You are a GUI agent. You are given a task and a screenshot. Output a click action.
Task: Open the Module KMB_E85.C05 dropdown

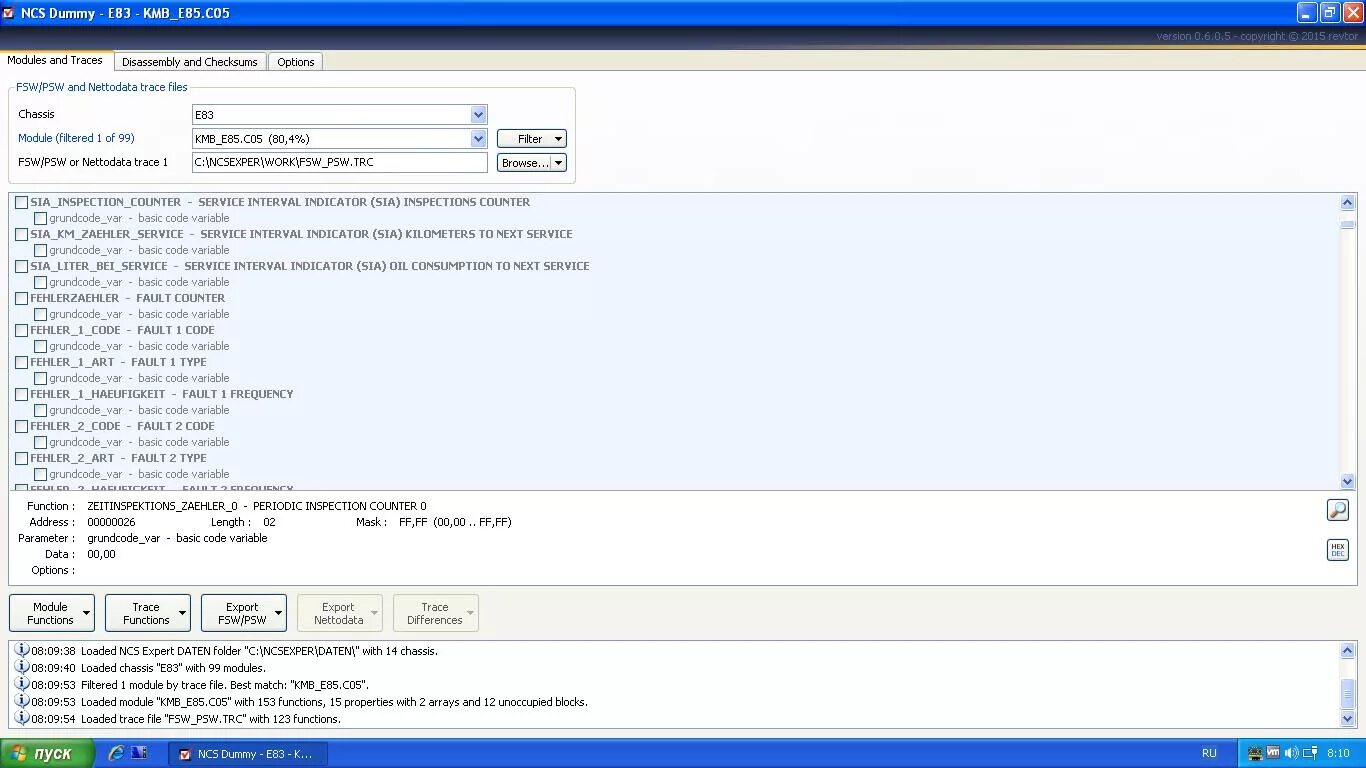point(478,139)
